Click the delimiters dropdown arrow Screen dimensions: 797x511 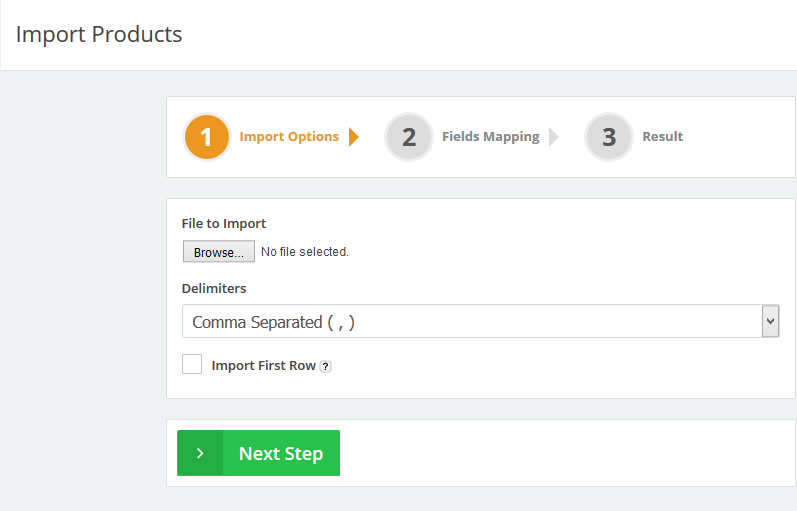tap(770, 322)
